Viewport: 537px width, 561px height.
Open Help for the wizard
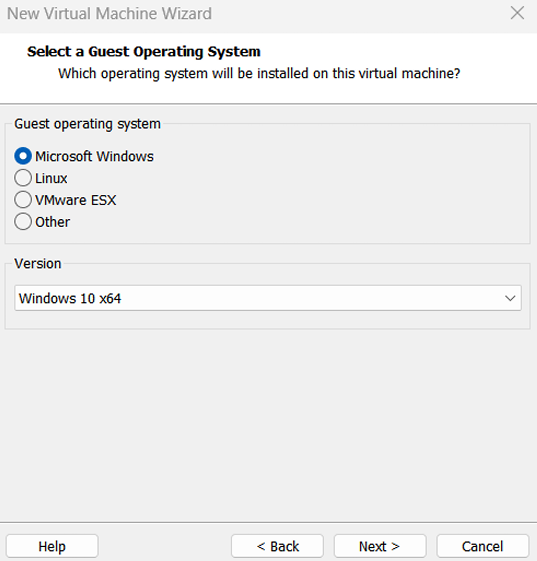pyautogui.click(x=52, y=546)
